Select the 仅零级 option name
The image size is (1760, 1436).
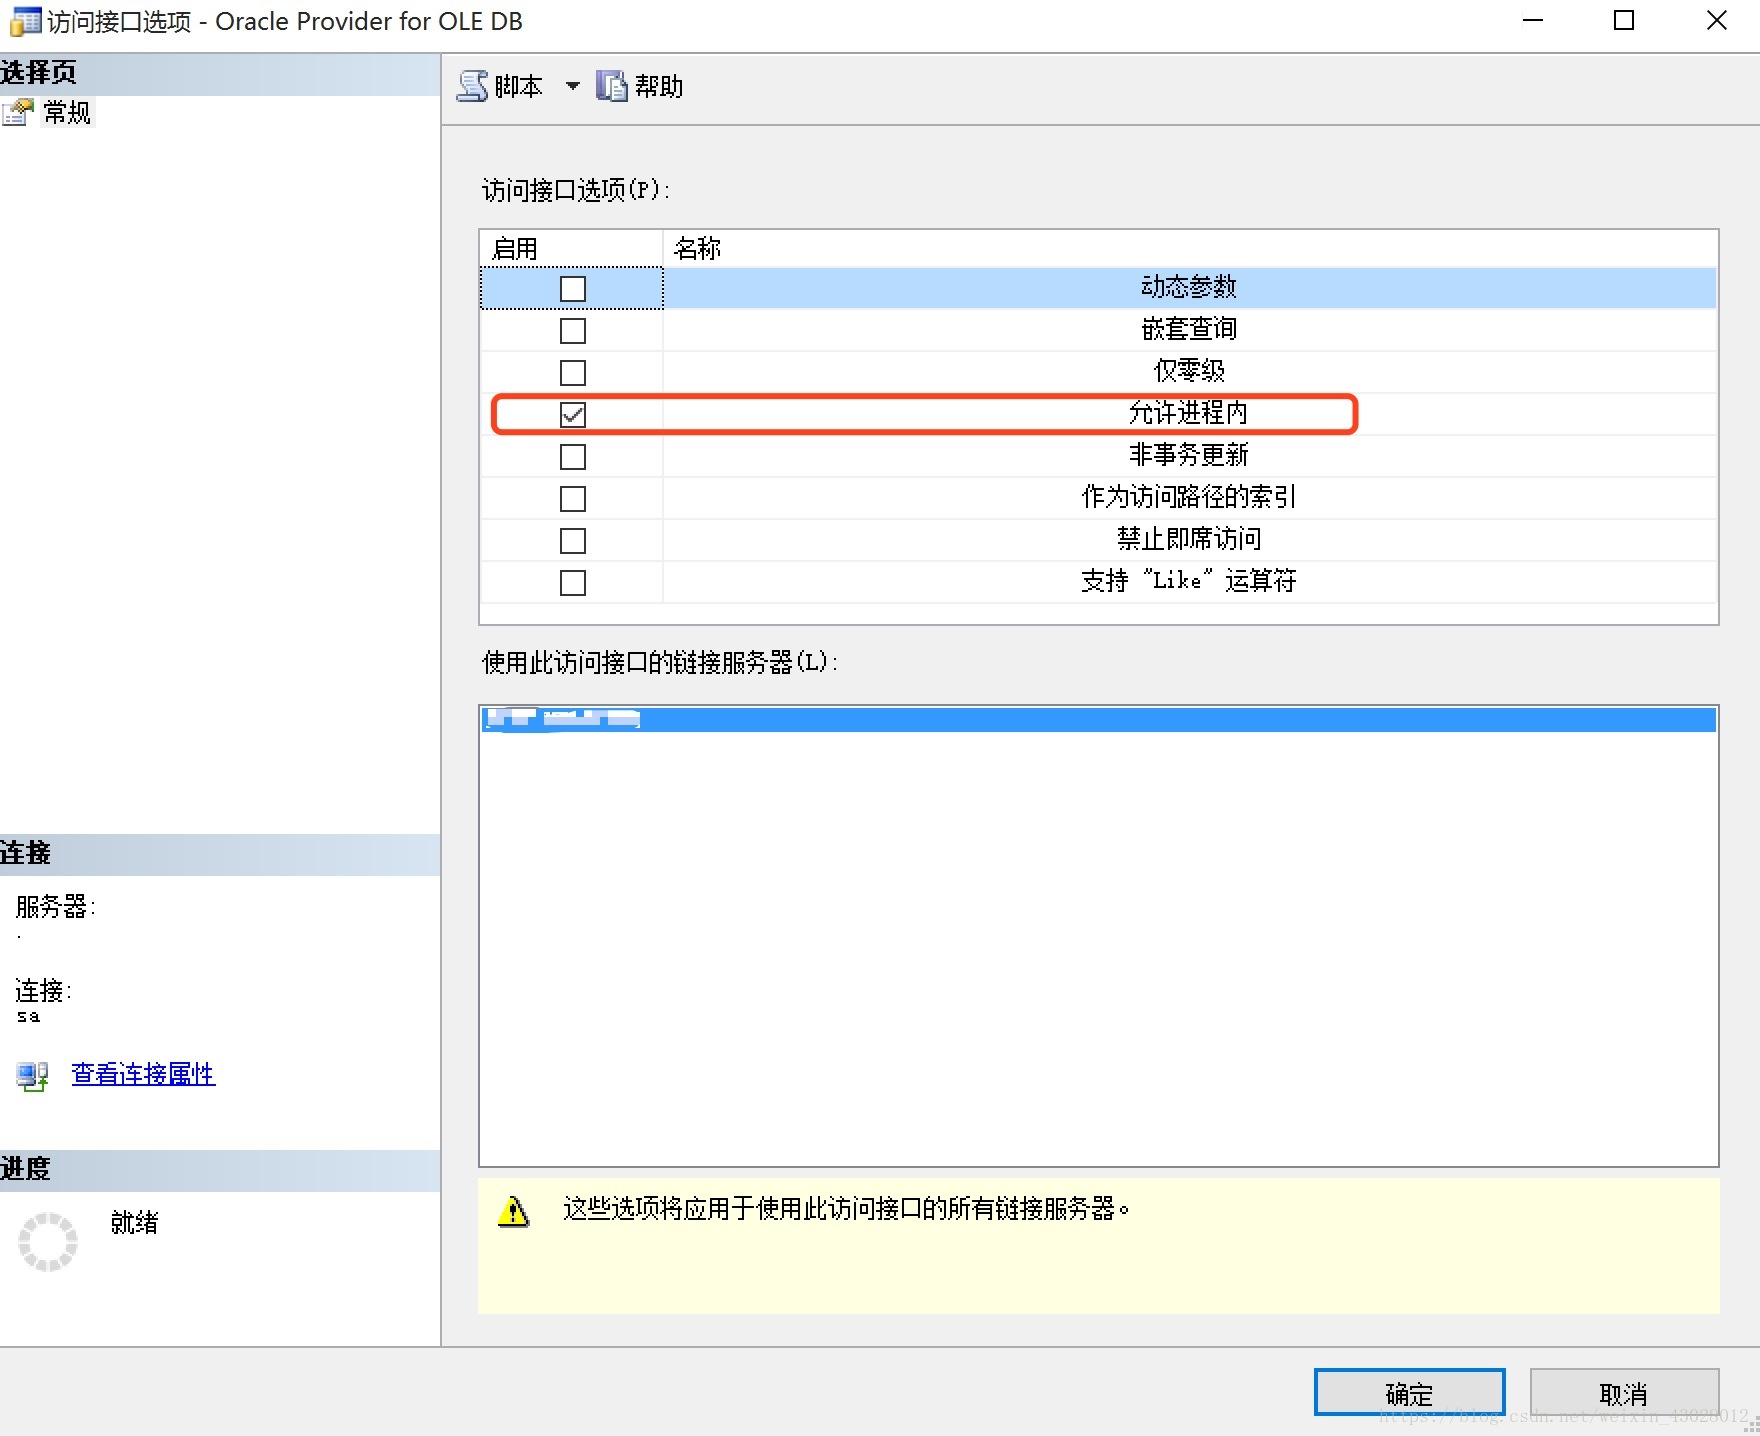click(1189, 371)
